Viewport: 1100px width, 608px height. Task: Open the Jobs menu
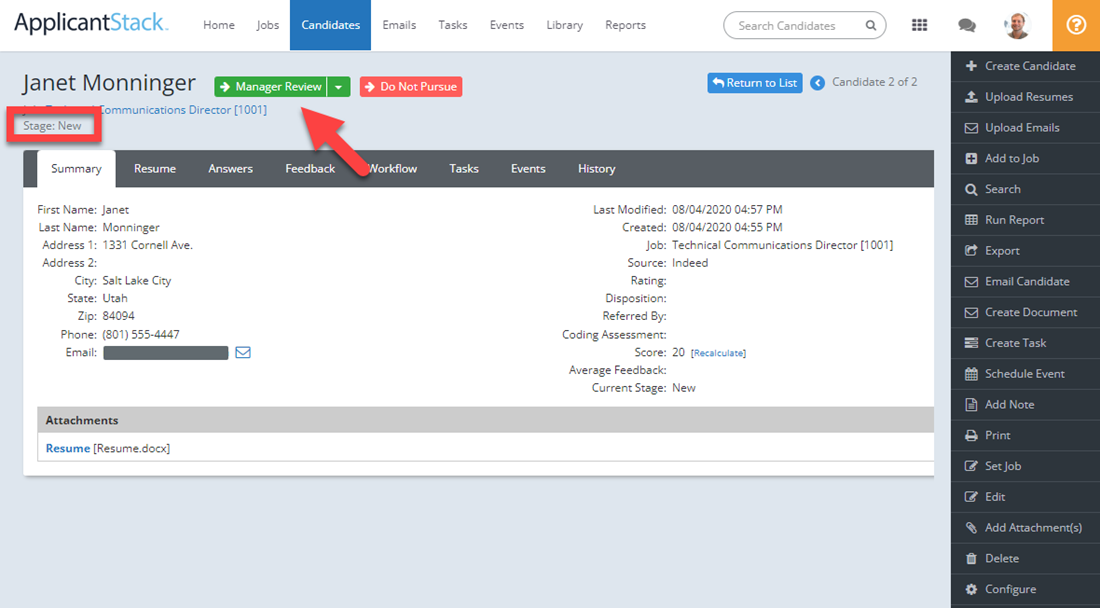click(267, 25)
